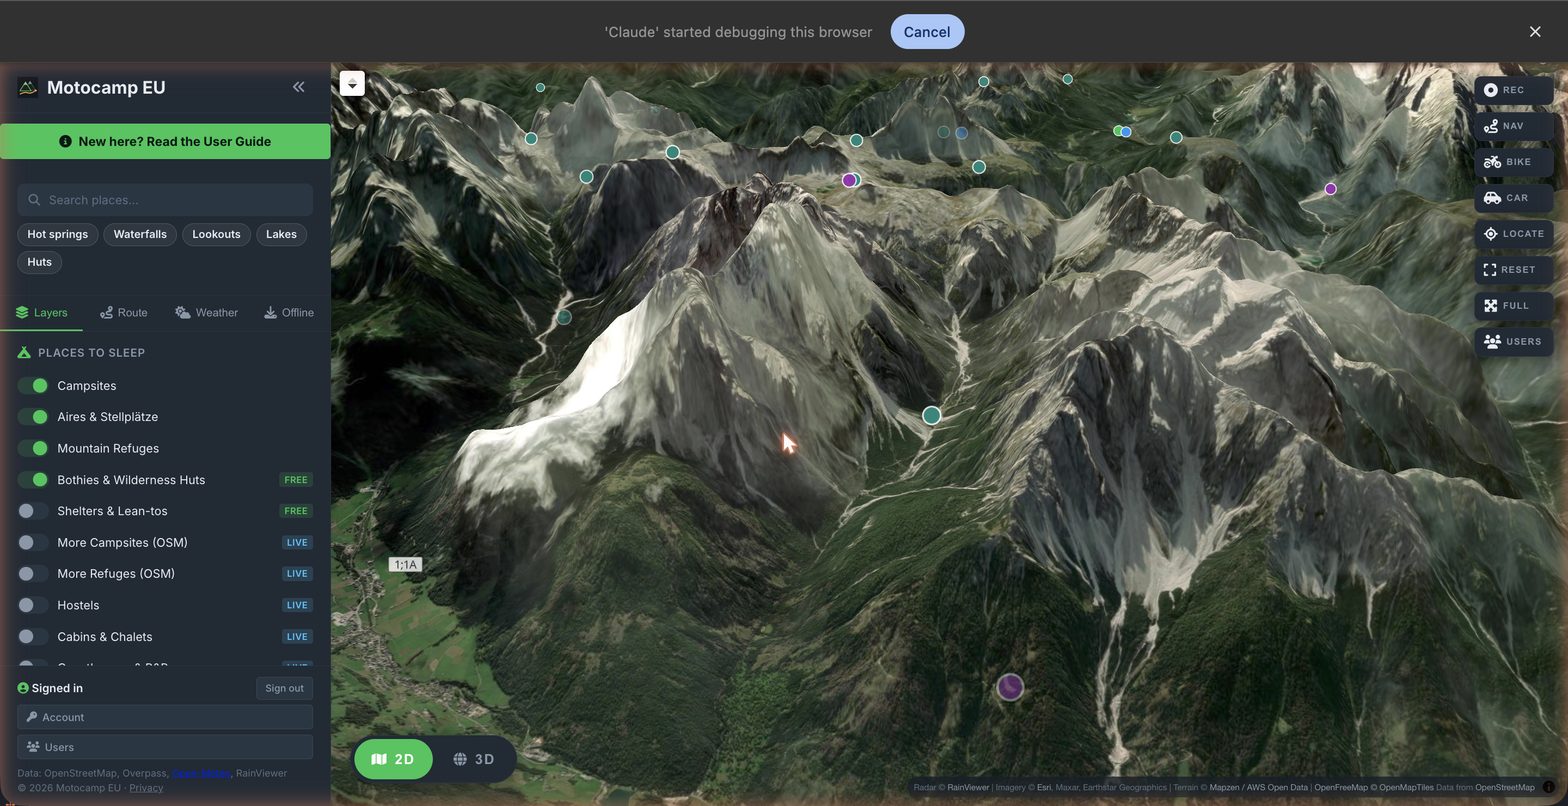
Task: Click LOCATE to find my position
Action: click(1513, 234)
